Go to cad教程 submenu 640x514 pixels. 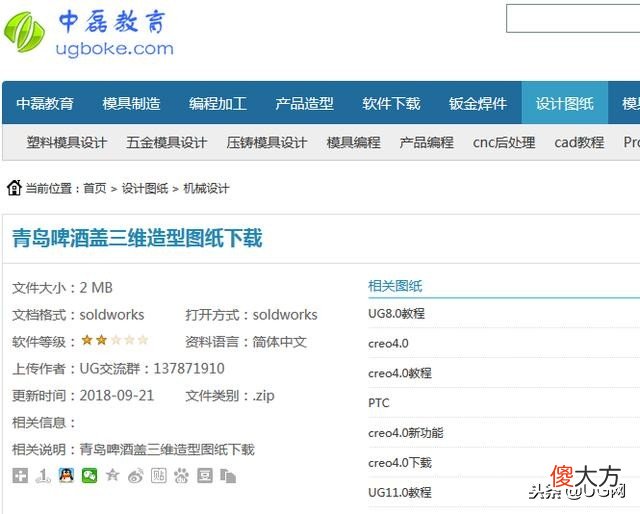click(579, 142)
